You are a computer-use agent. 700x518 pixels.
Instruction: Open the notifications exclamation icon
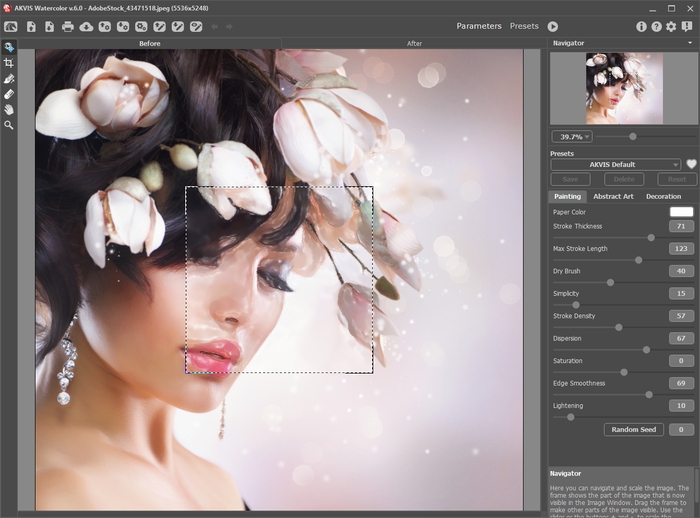(687, 27)
